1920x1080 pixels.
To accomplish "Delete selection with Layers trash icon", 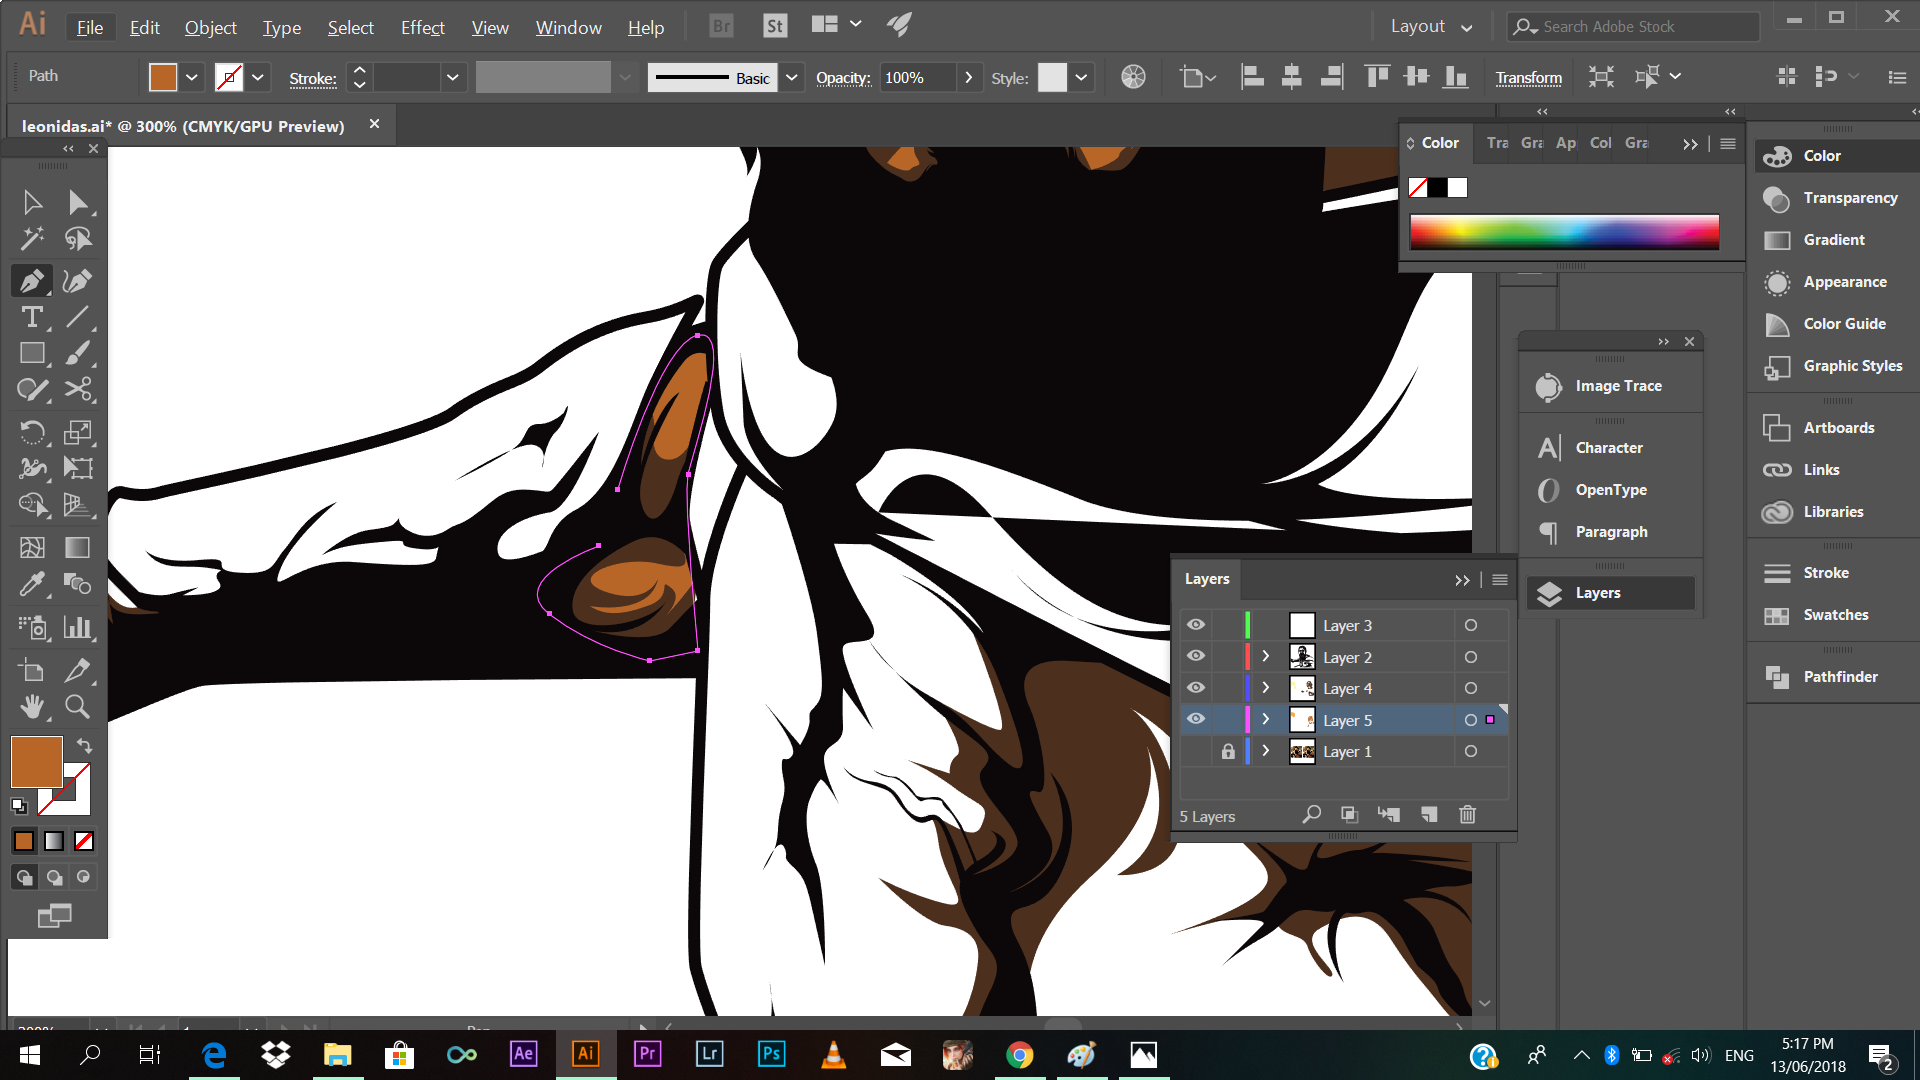I will click(1467, 815).
